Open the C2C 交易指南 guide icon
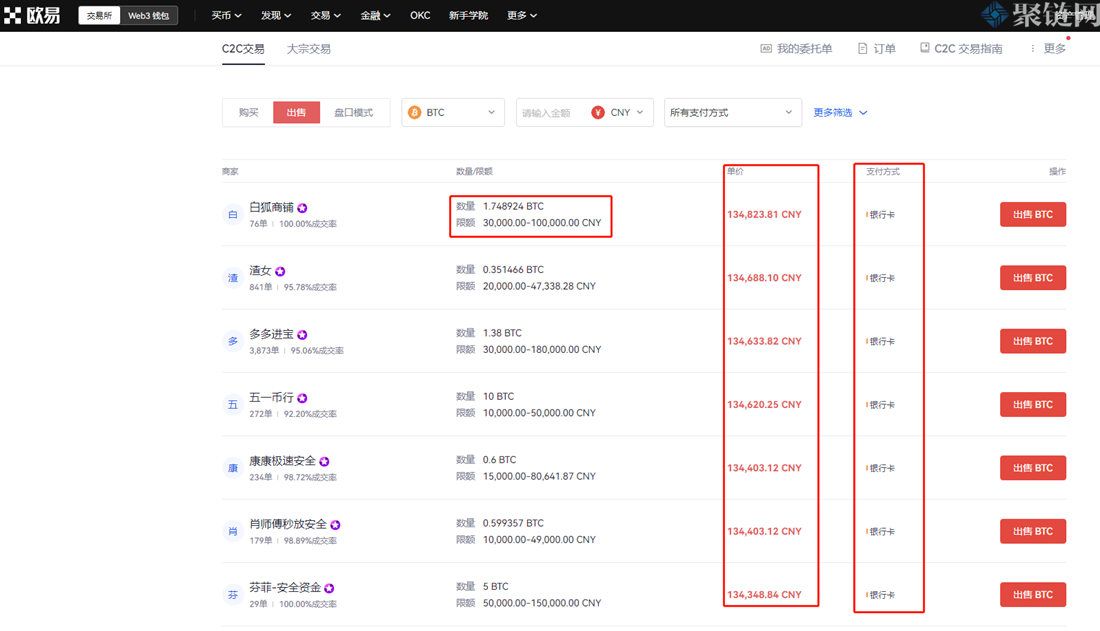The image size is (1100, 631). pos(925,48)
